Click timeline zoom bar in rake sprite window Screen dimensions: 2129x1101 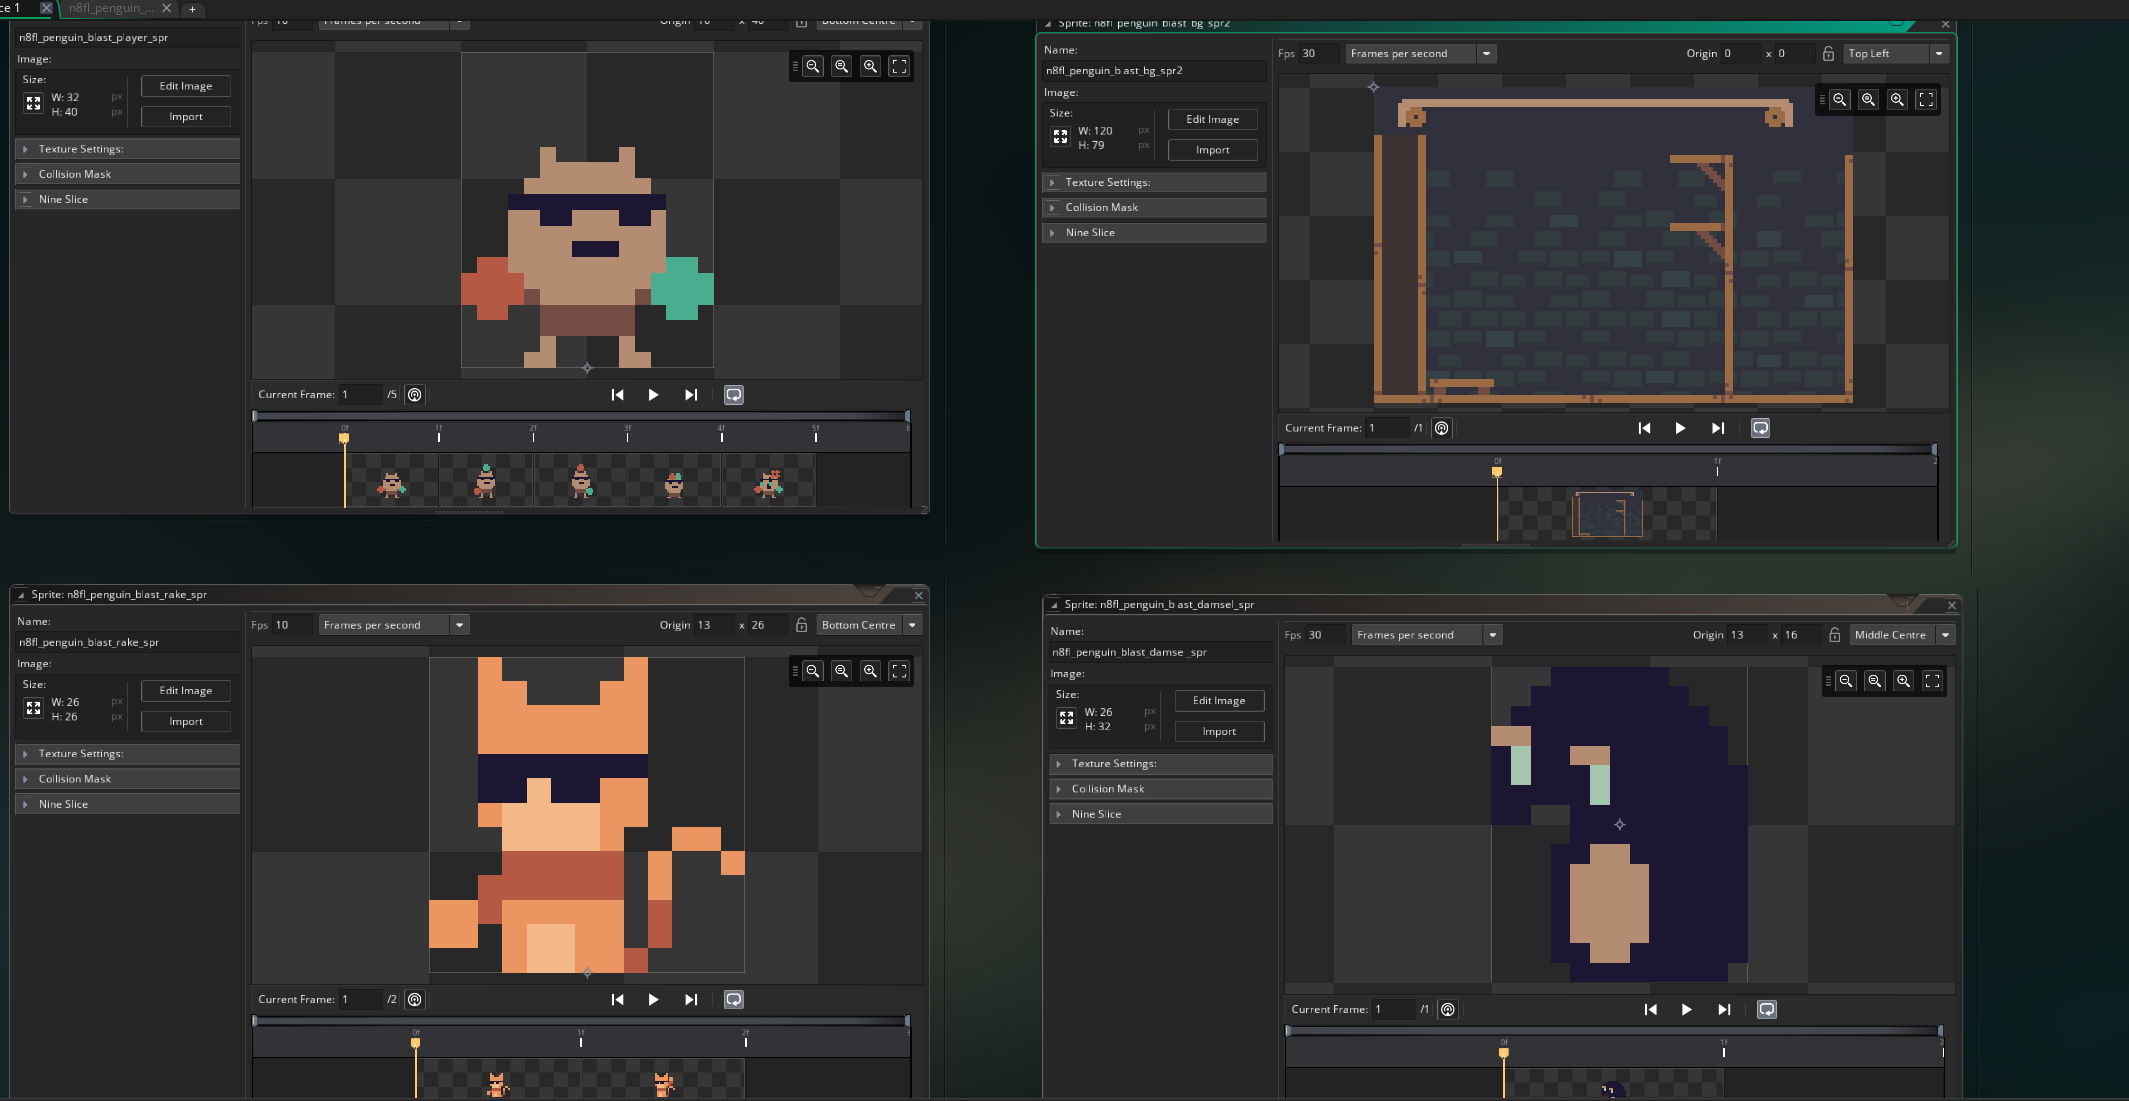[x=580, y=1021]
